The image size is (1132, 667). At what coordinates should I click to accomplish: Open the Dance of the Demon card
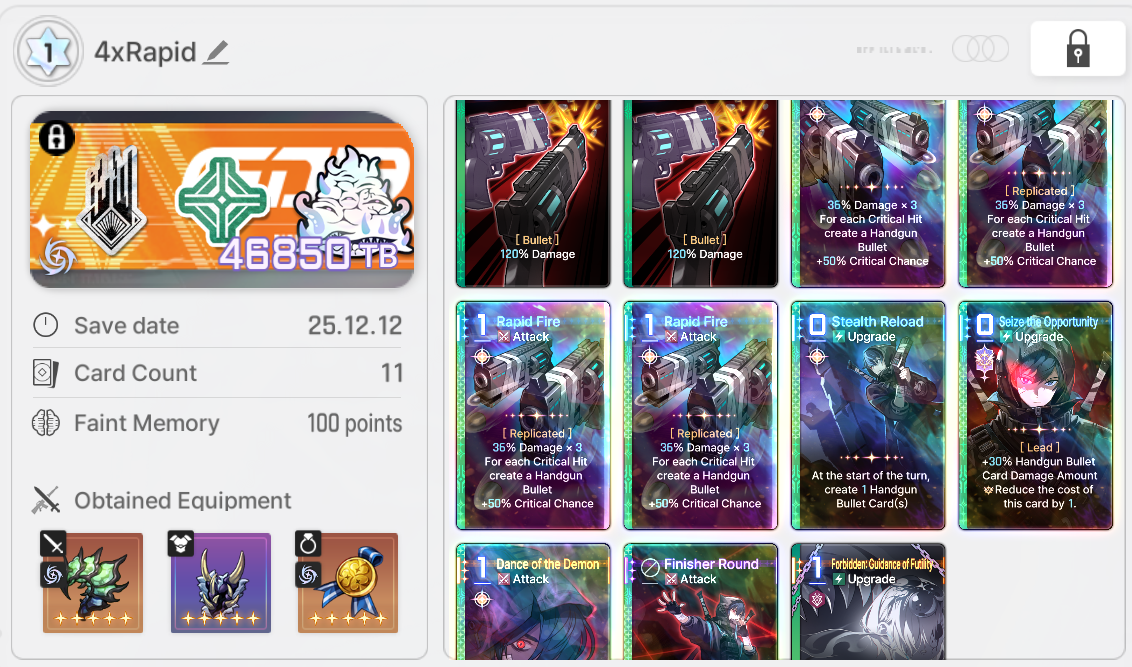click(x=534, y=602)
